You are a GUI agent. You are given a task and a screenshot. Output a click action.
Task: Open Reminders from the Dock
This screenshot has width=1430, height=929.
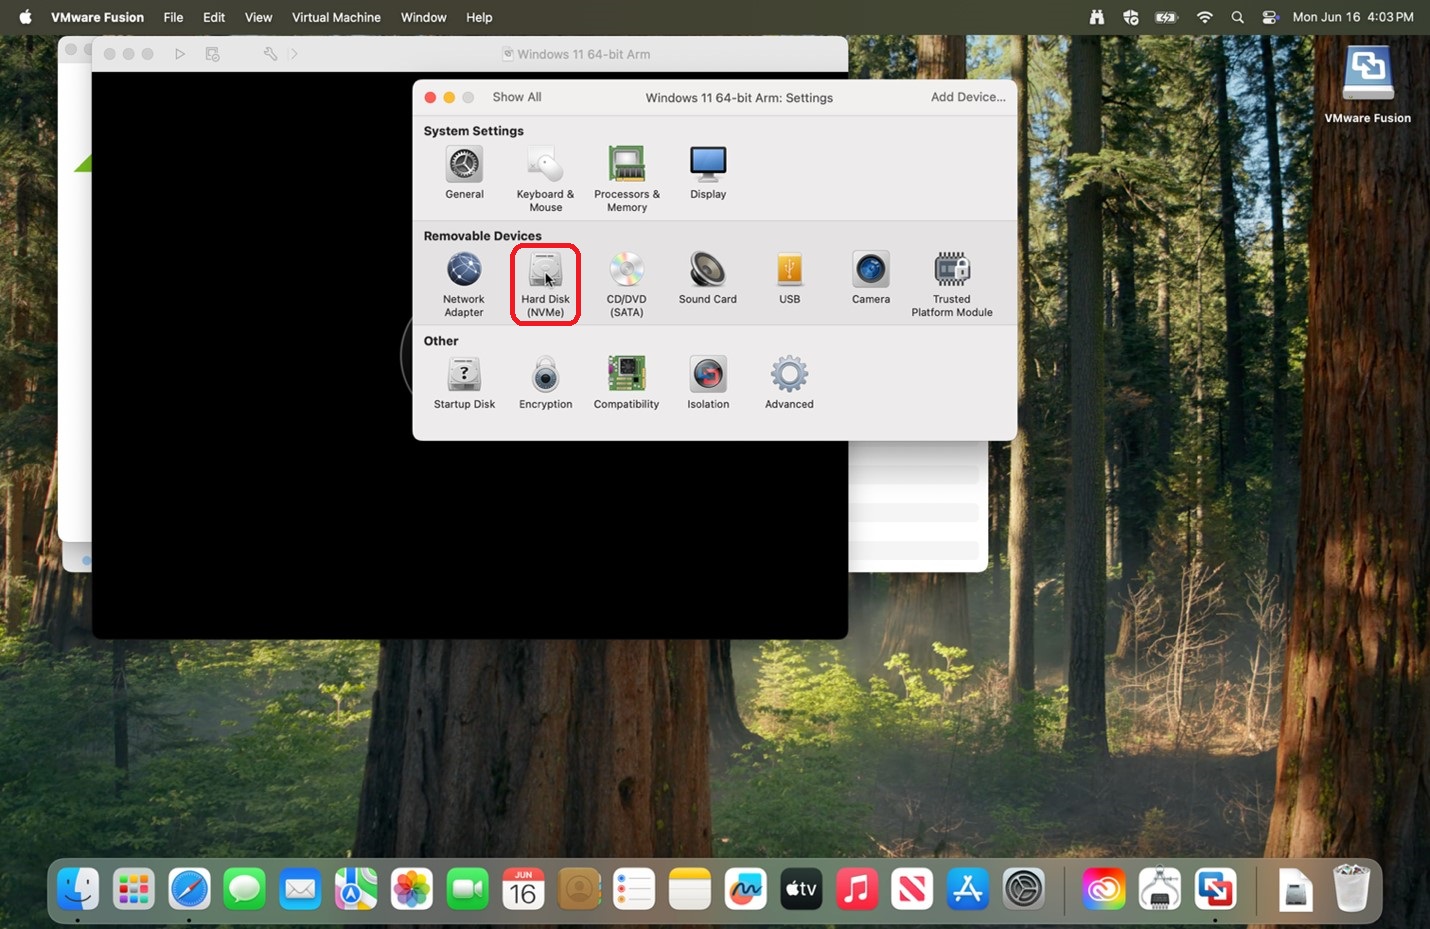(x=634, y=888)
